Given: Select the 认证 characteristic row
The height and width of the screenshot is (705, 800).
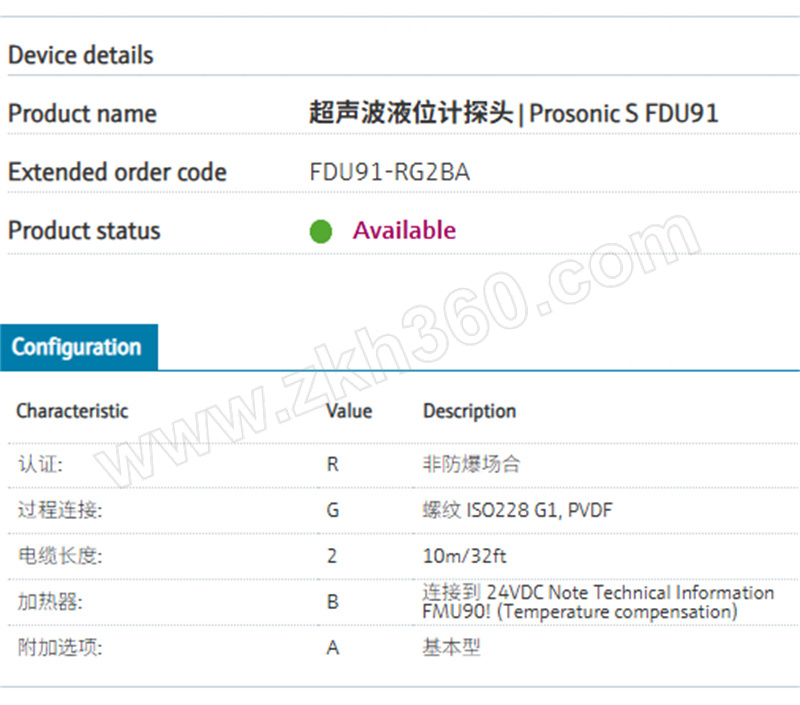Looking at the screenshot, I should [404, 465].
